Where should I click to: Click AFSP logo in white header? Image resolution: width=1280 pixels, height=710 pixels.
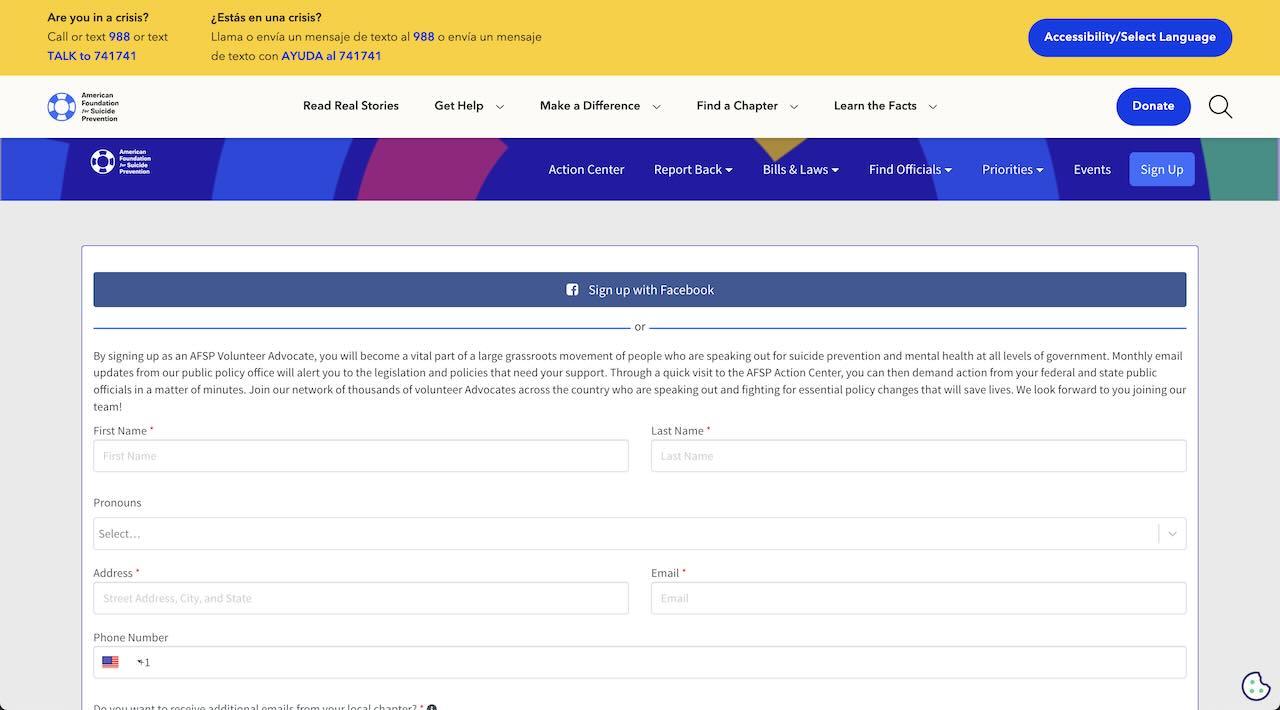point(83,106)
